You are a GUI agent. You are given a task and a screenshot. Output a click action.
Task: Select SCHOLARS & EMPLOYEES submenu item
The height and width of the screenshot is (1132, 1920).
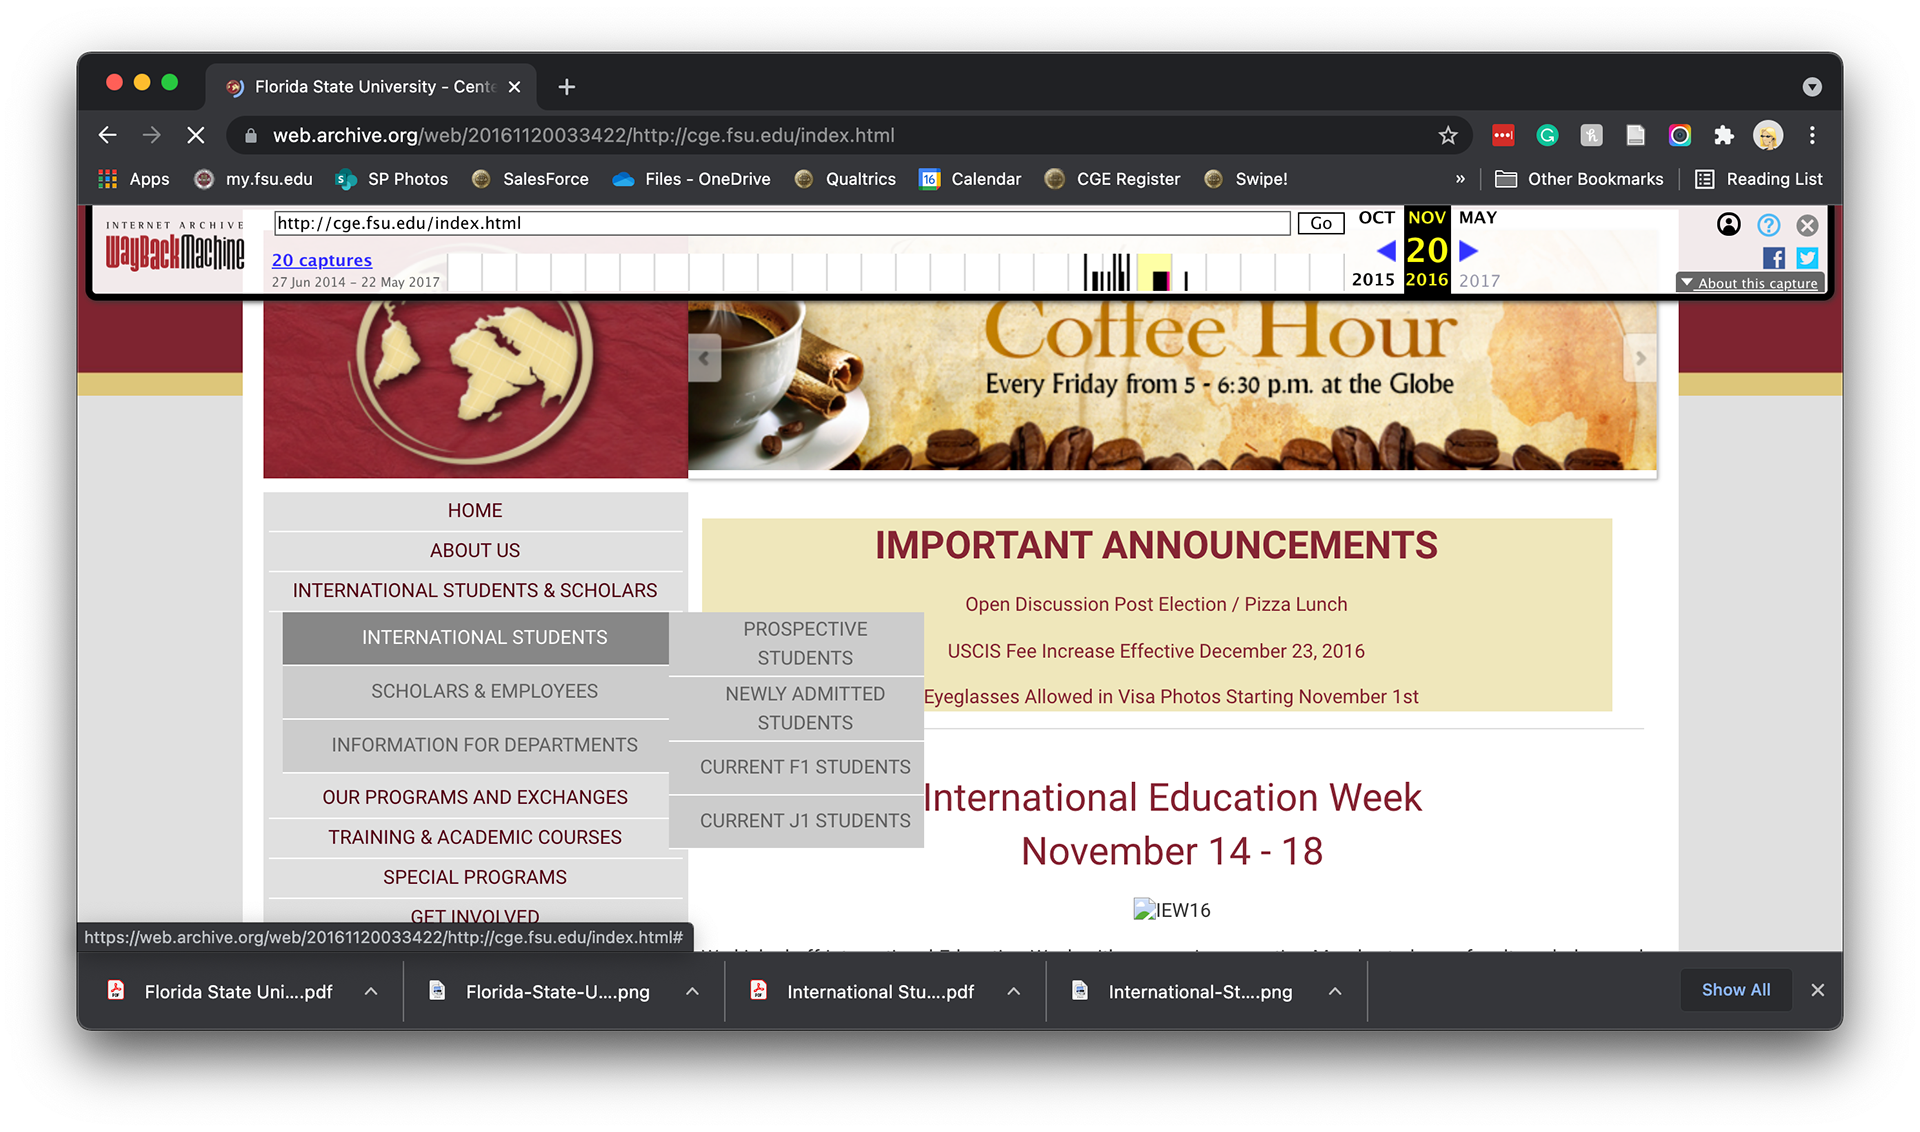coord(476,692)
